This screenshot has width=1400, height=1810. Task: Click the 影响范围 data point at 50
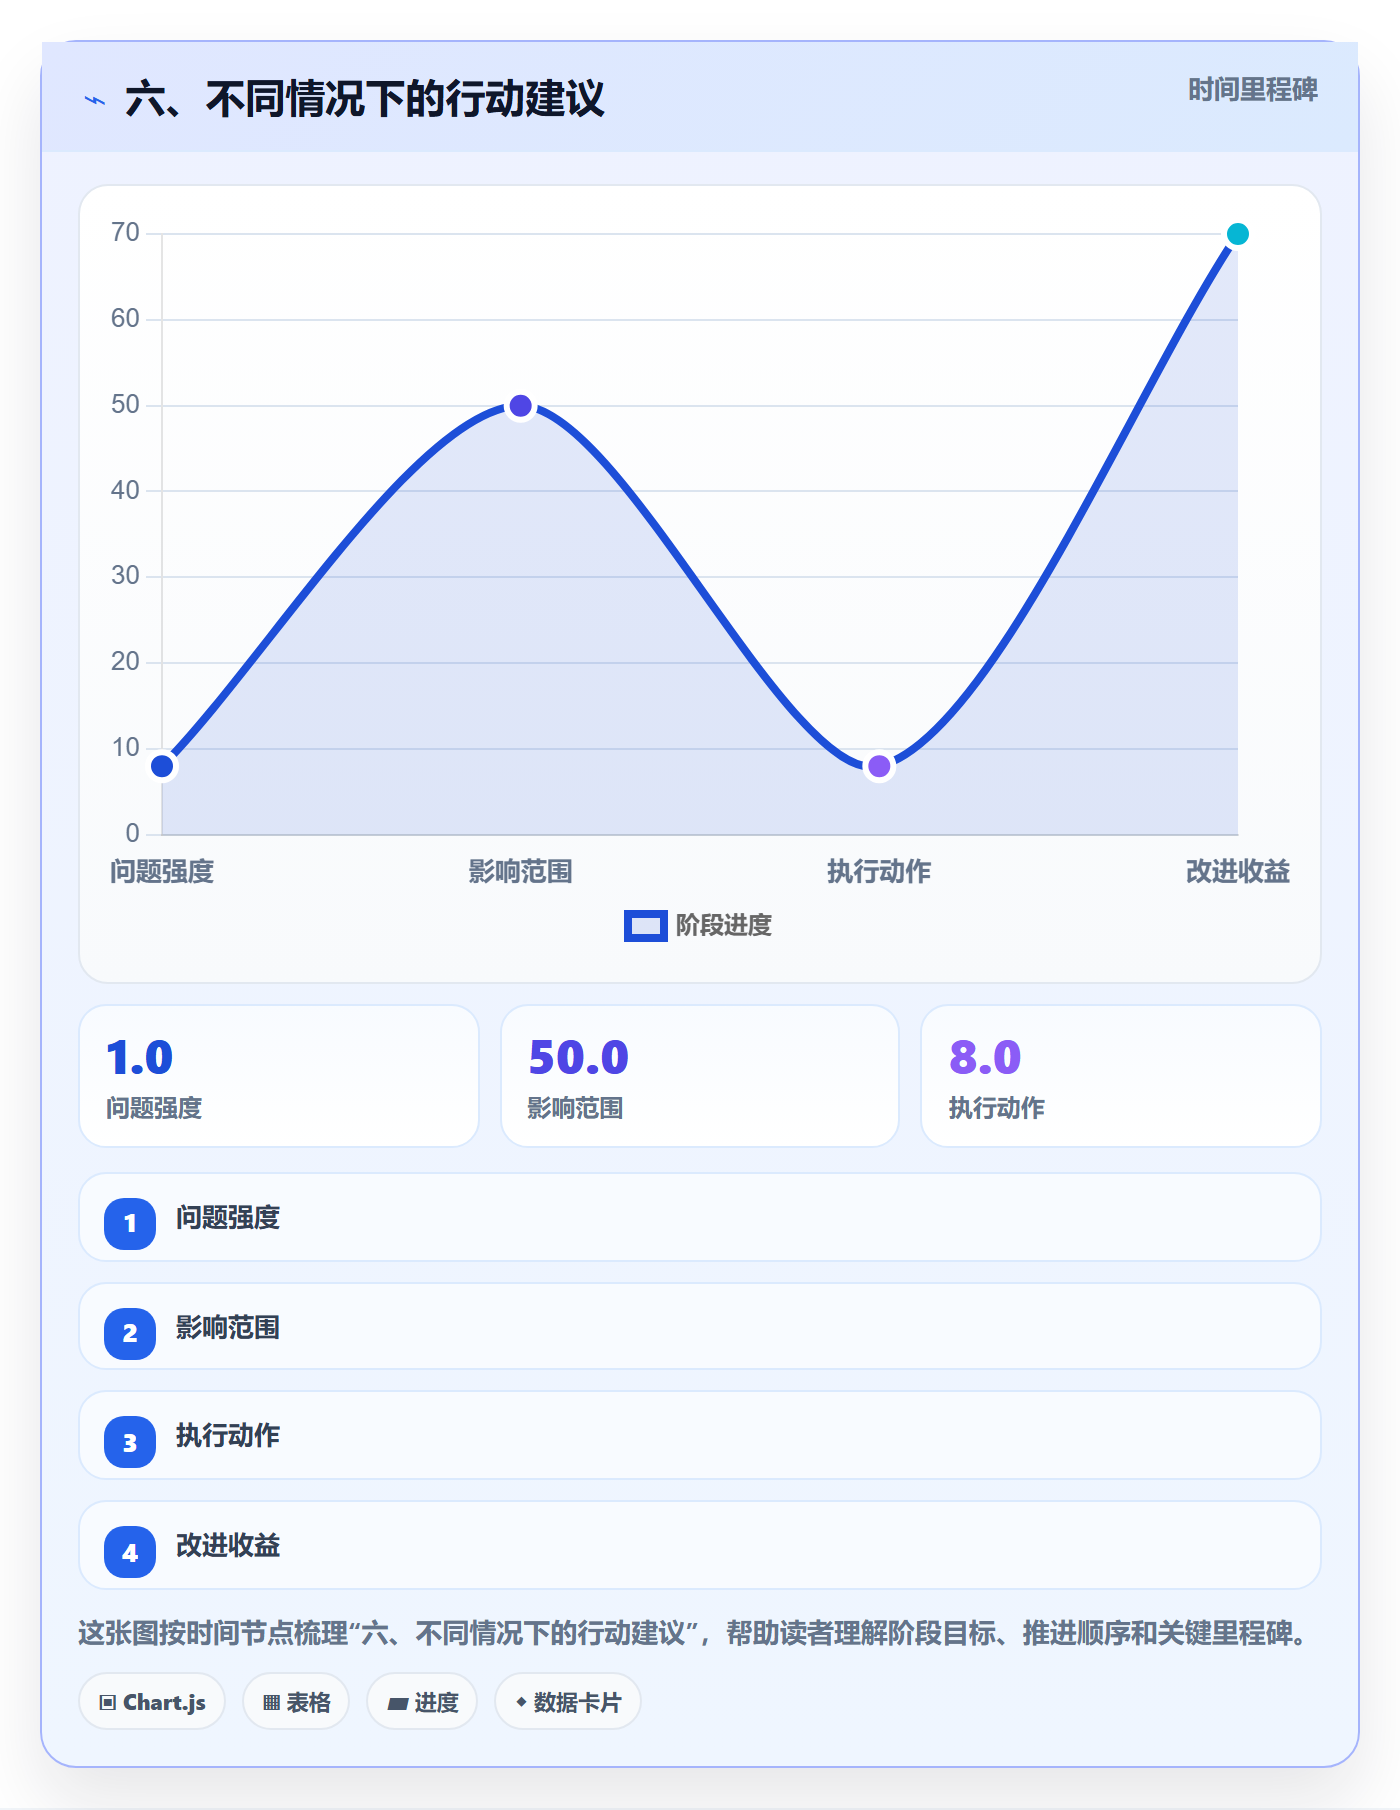point(520,406)
